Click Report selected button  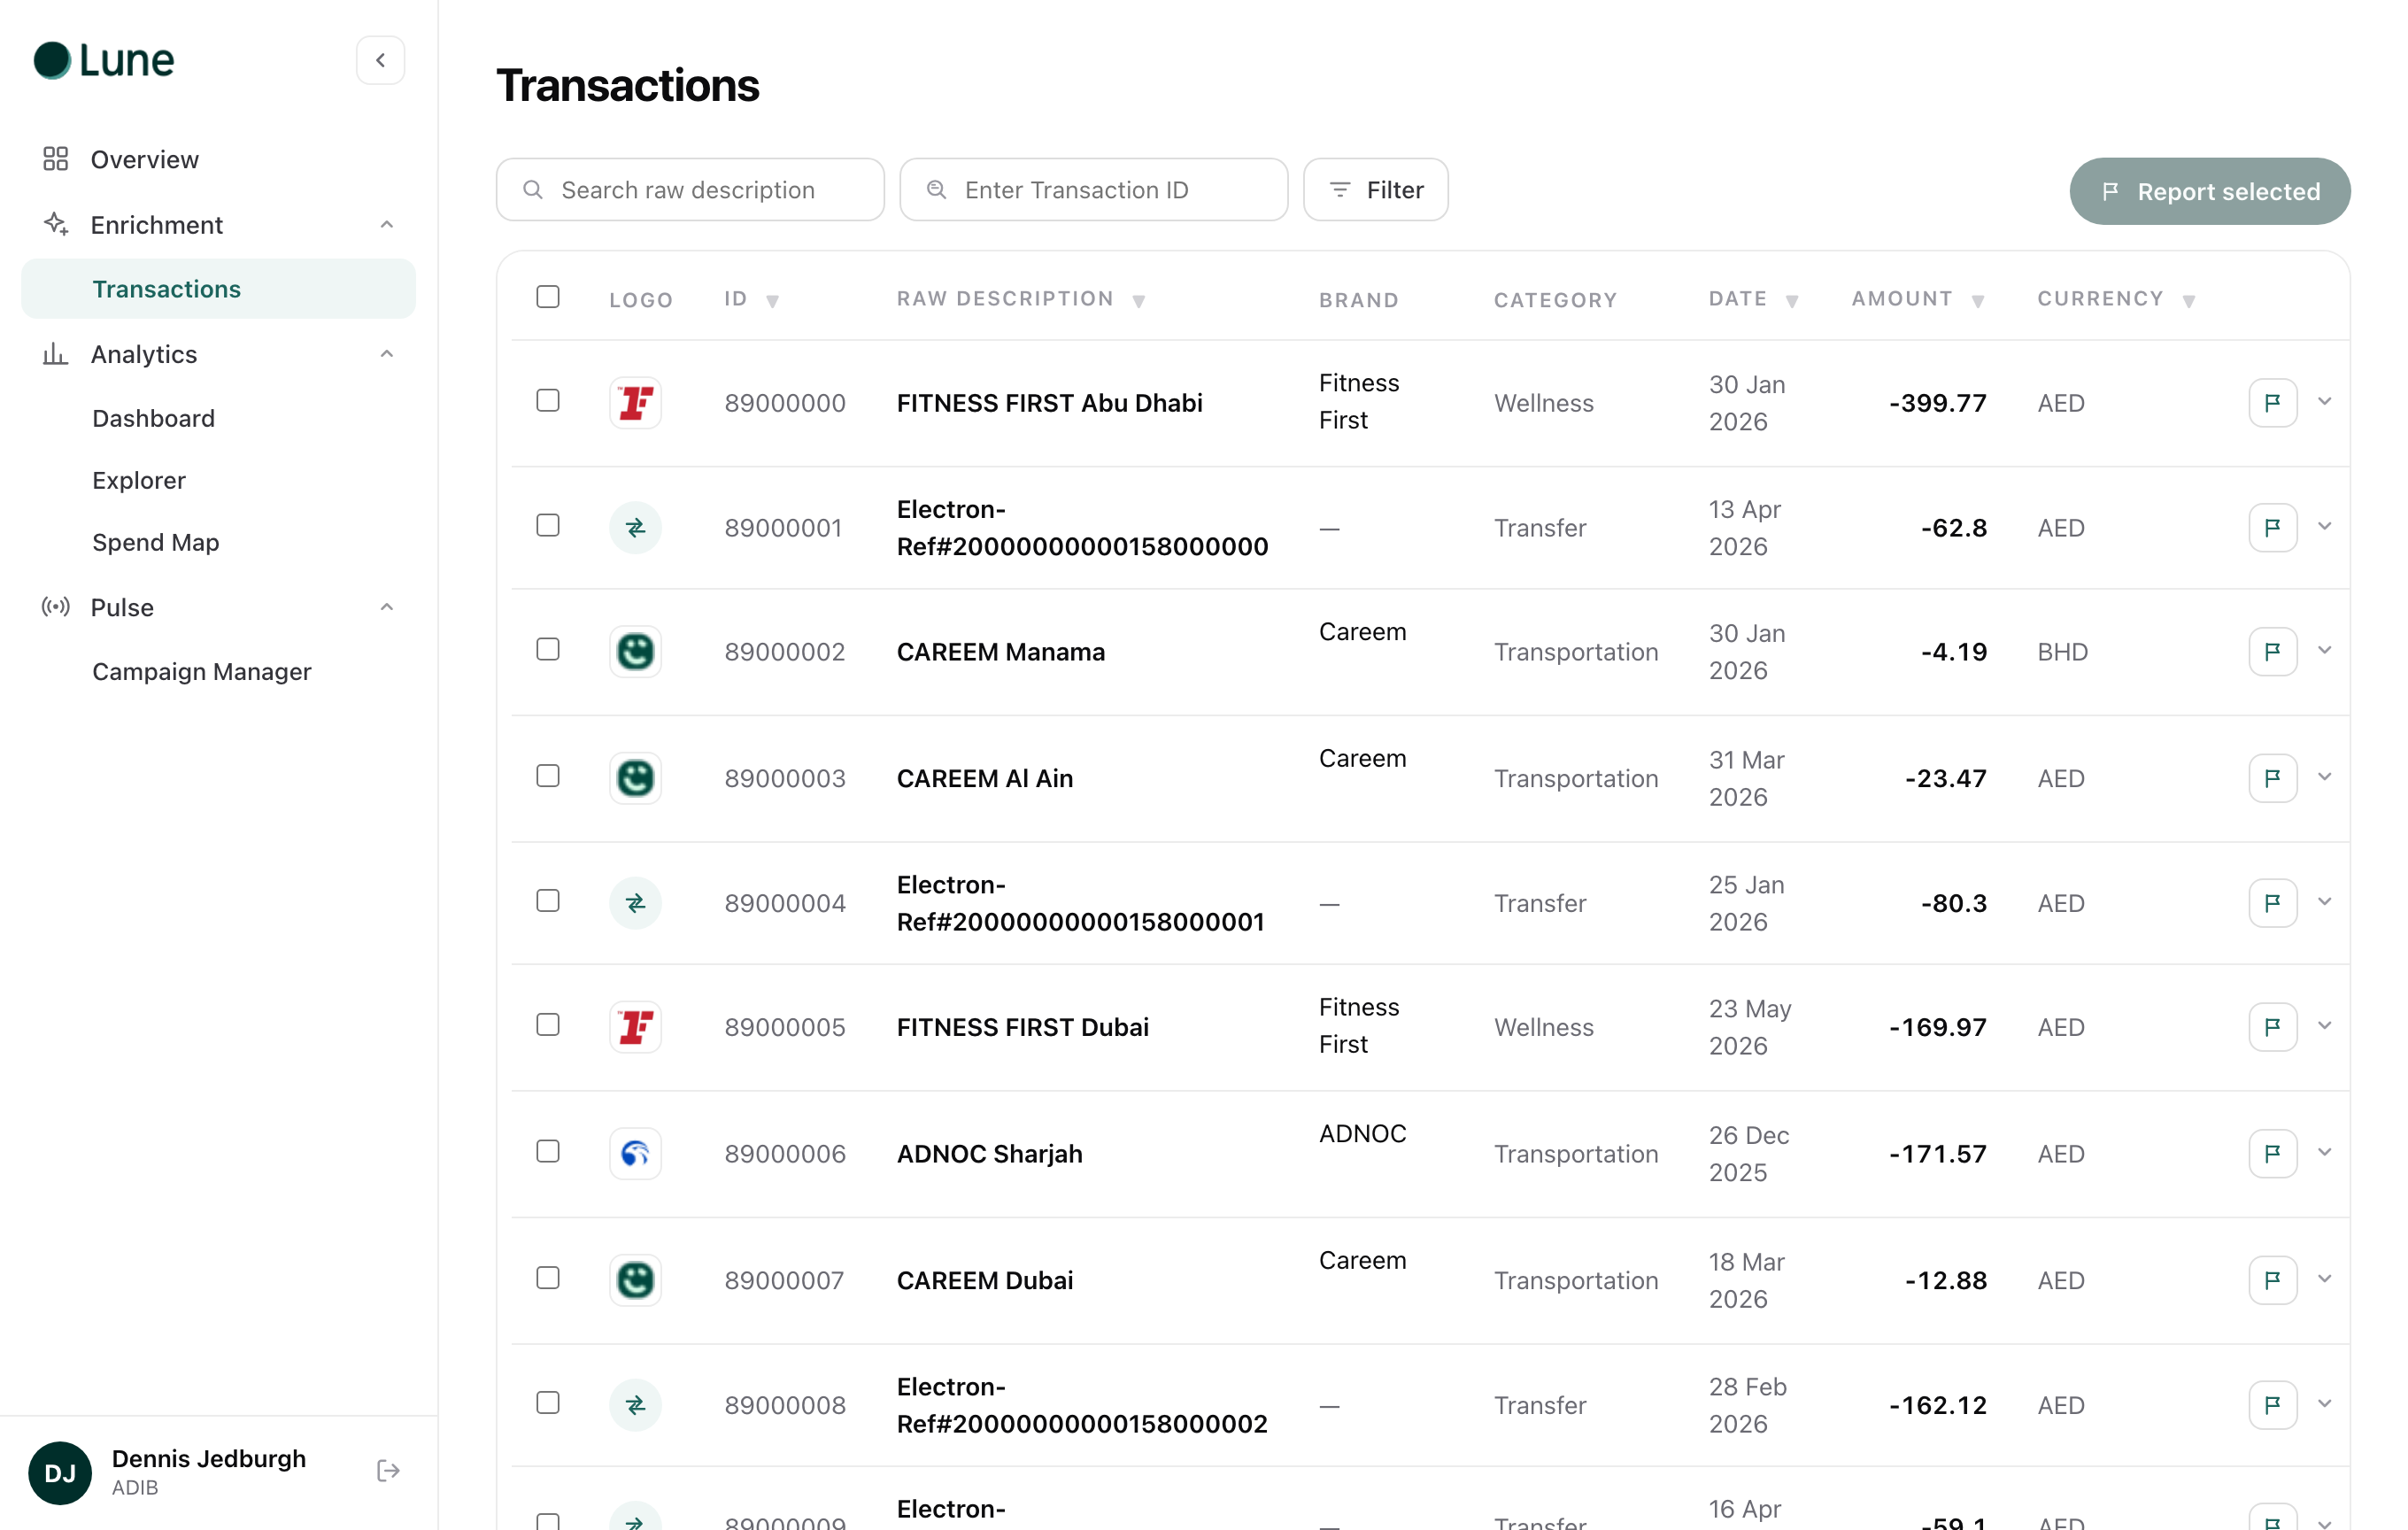(x=2209, y=191)
